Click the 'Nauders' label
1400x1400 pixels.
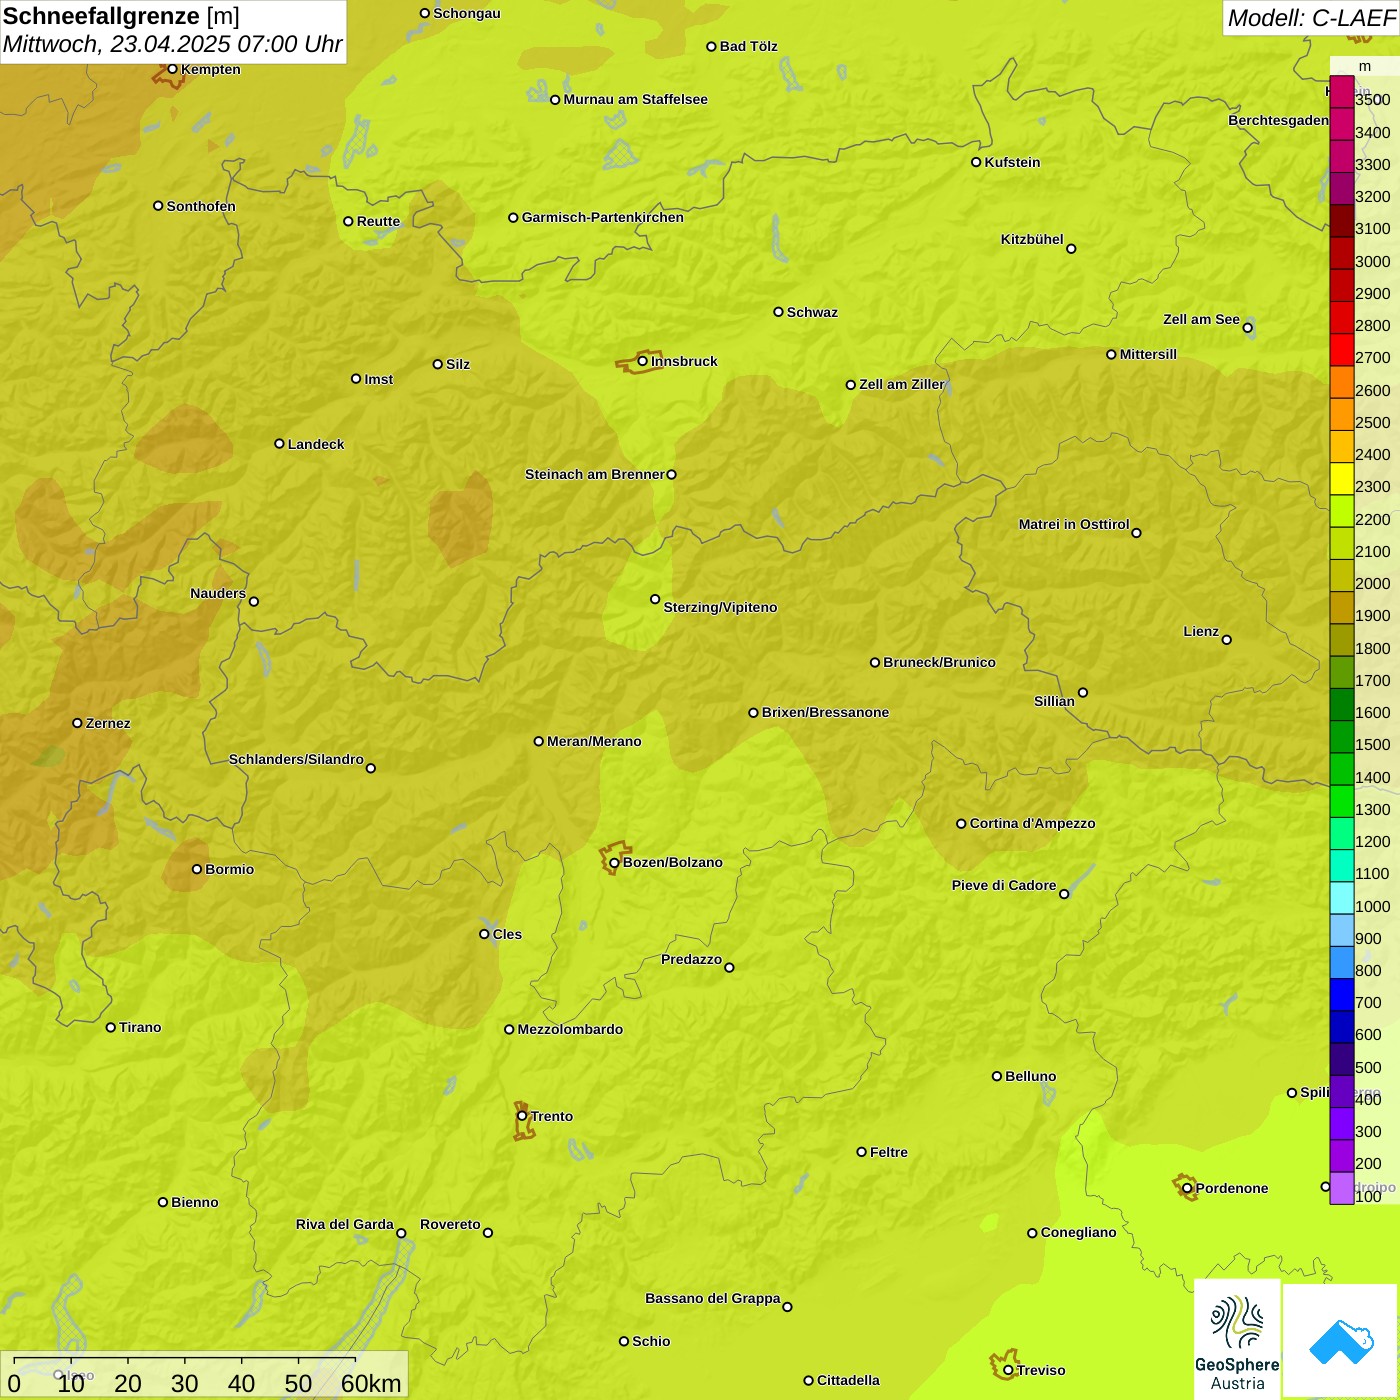click(218, 593)
